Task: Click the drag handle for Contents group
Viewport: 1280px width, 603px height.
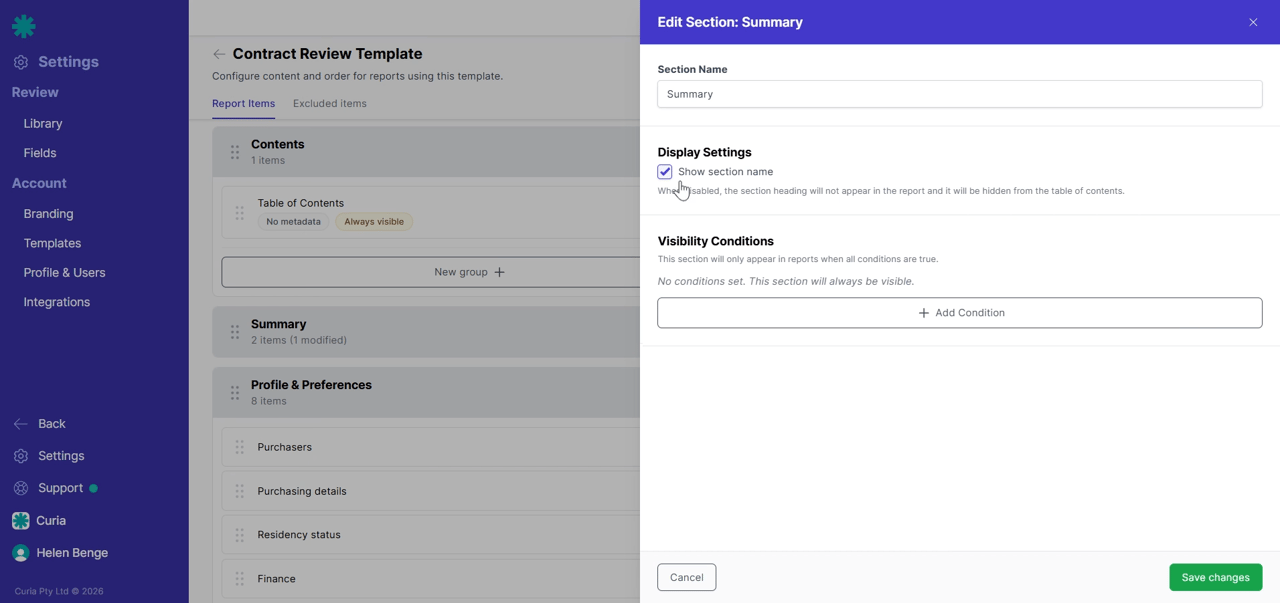Action: click(235, 152)
